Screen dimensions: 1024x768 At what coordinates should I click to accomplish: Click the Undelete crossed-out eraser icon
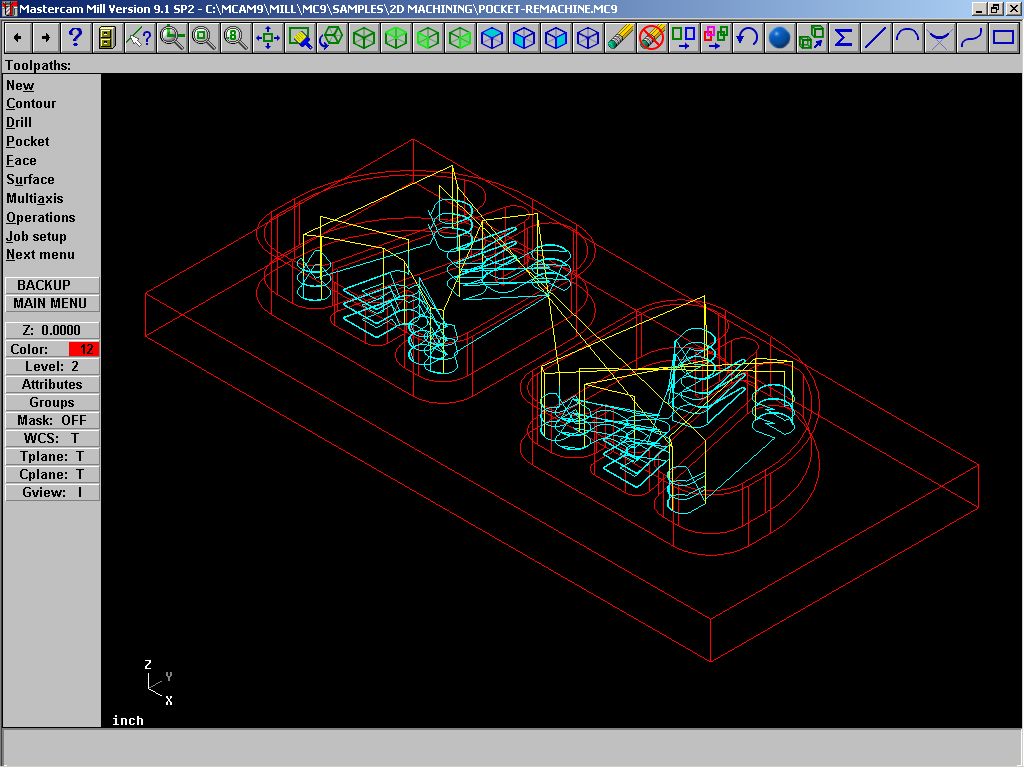pos(652,38)
